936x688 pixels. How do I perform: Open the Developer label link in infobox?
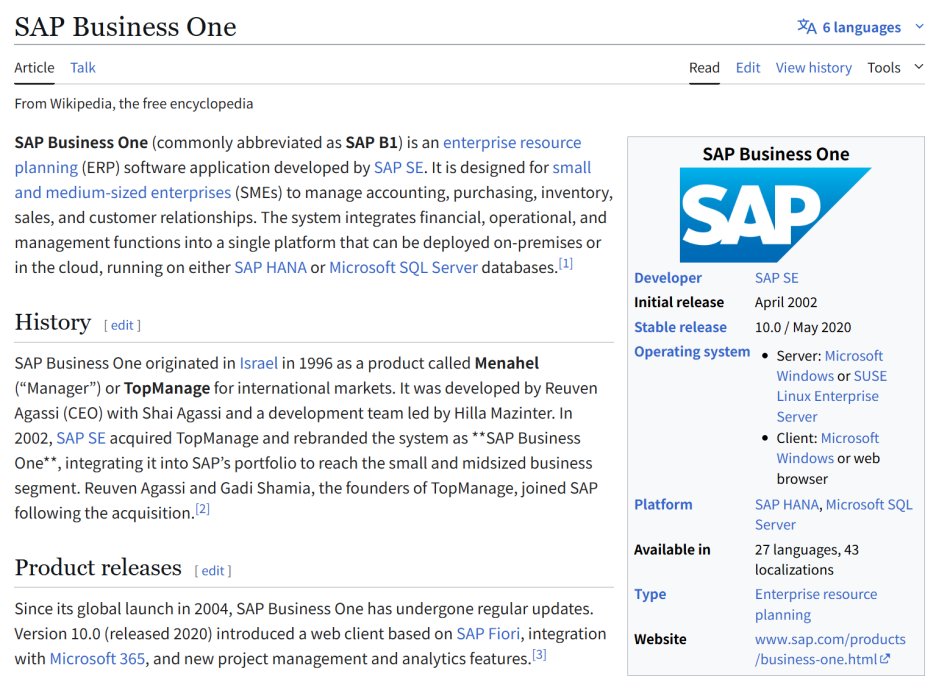point(667,278)
